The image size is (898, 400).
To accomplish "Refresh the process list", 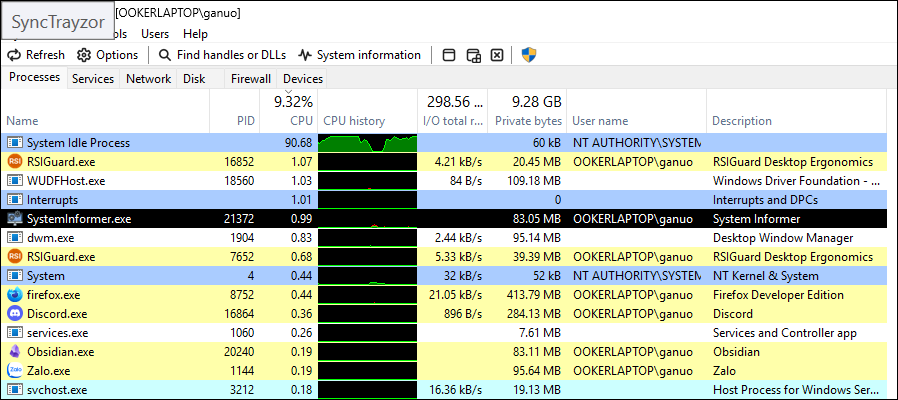I will pos(36,55).
